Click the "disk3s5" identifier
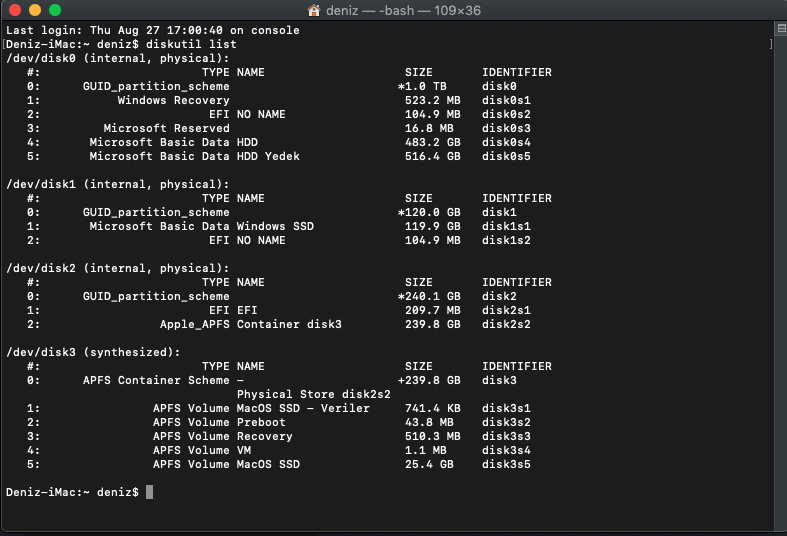Screen dimensions: 787x536 (506, 464)
